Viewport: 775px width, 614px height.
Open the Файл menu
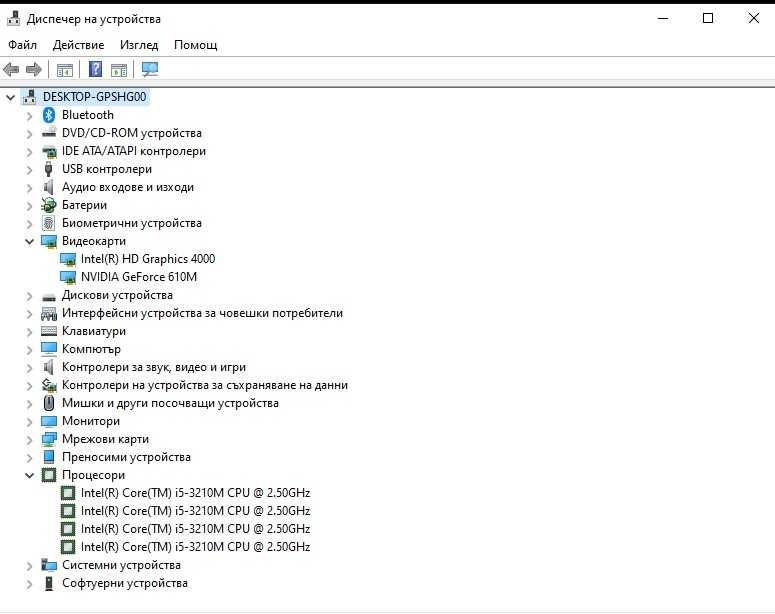point(22,45)
